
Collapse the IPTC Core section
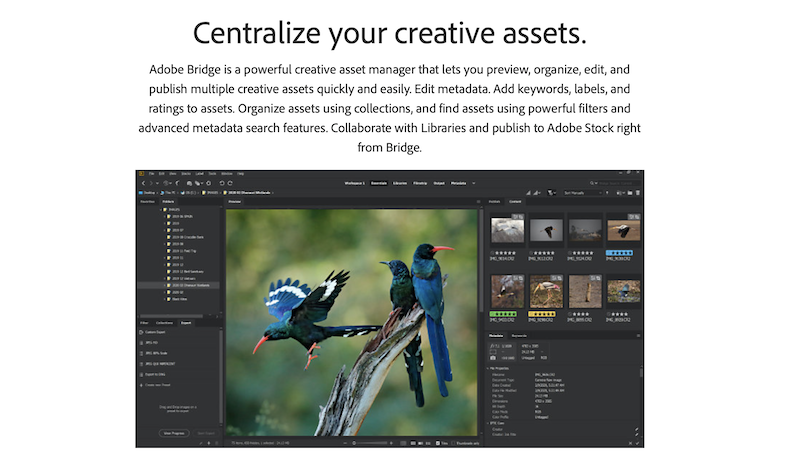(x=488, y=423)
